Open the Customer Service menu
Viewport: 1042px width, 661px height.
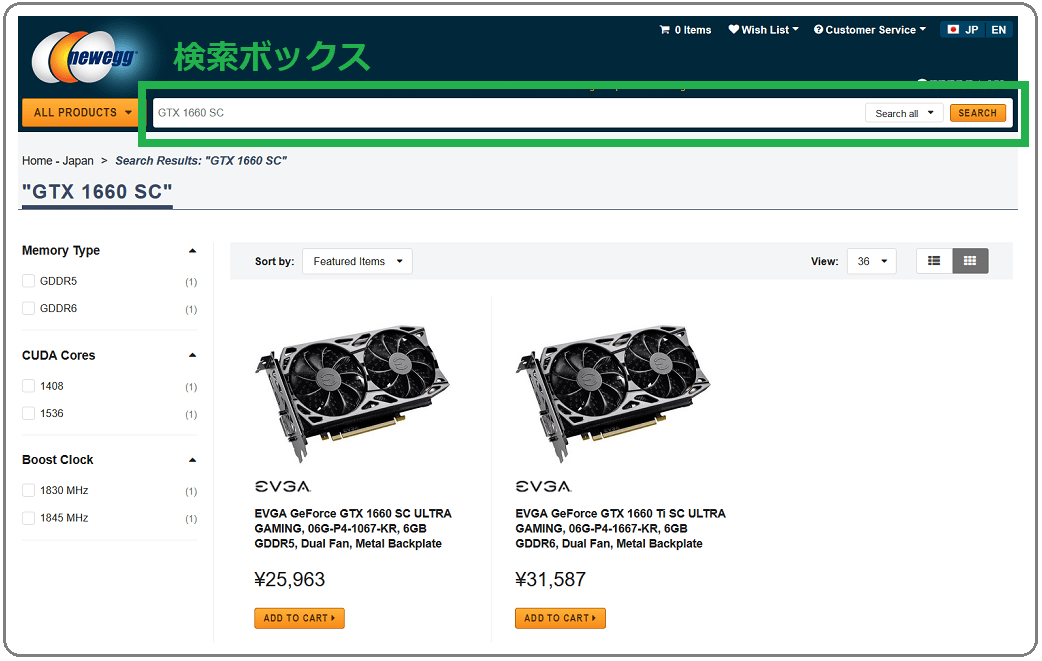(870, 30)
